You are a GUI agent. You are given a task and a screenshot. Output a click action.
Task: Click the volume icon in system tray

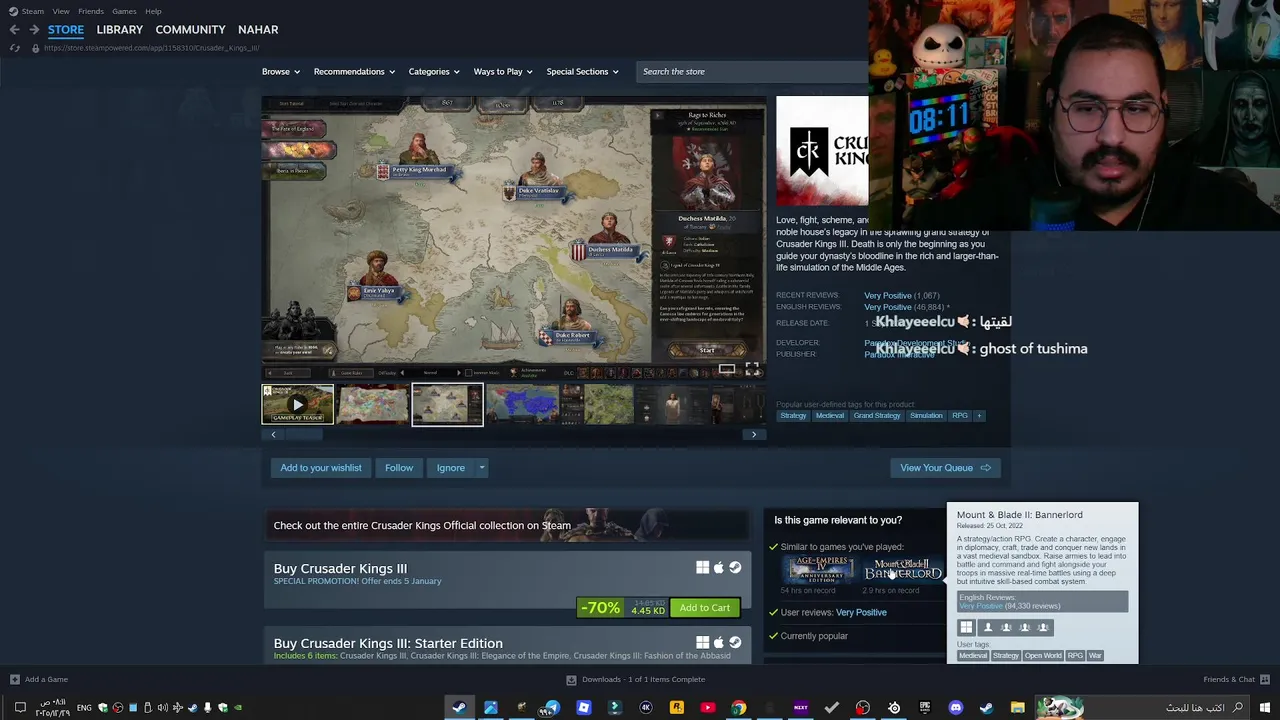pos(163,707)
